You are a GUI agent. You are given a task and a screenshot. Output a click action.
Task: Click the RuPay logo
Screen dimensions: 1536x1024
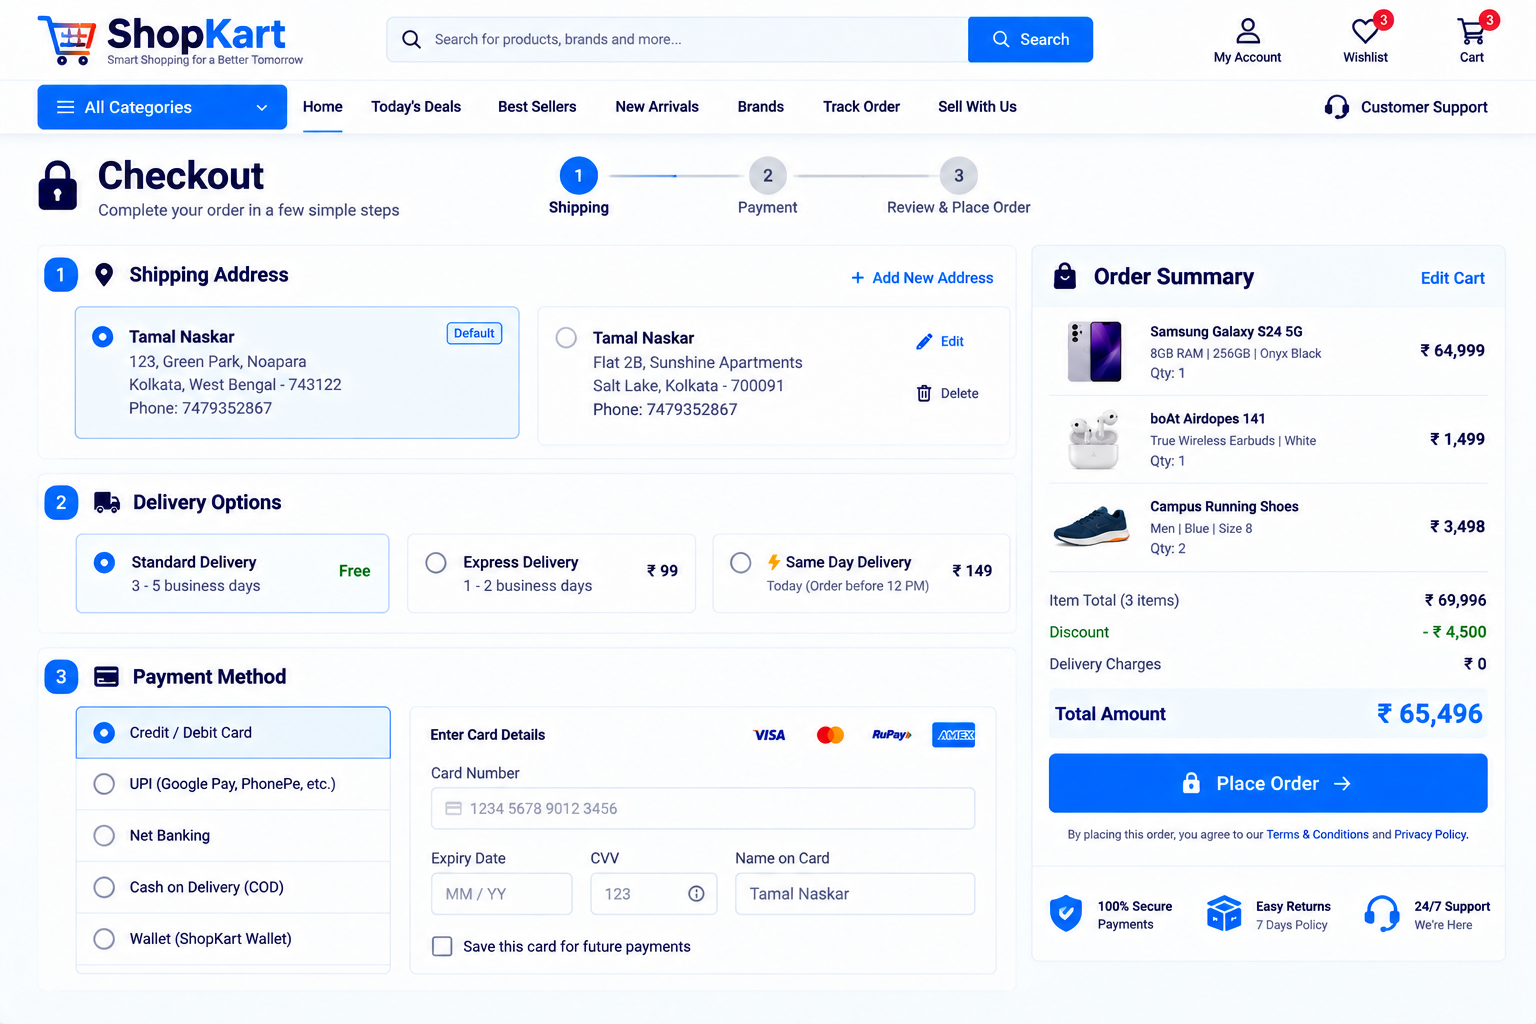coord(891,735)
